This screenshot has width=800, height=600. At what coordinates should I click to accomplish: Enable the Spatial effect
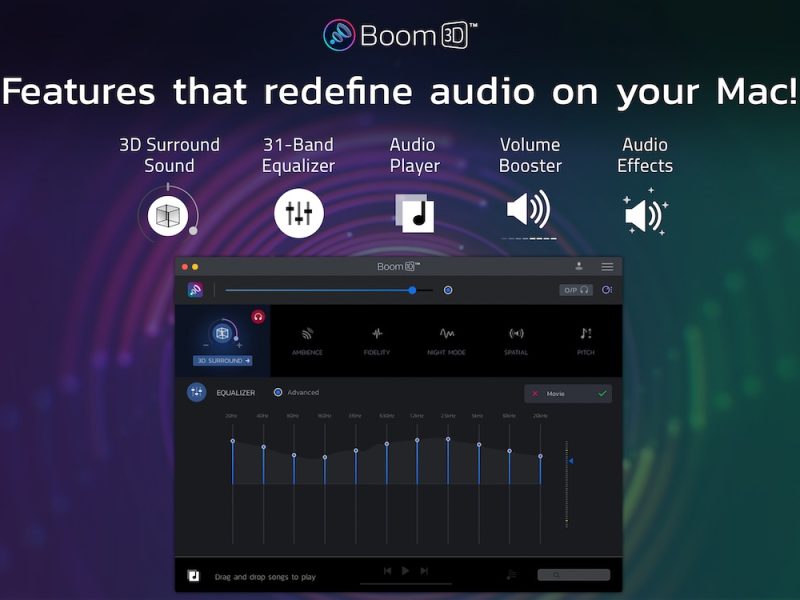point(516,340)
